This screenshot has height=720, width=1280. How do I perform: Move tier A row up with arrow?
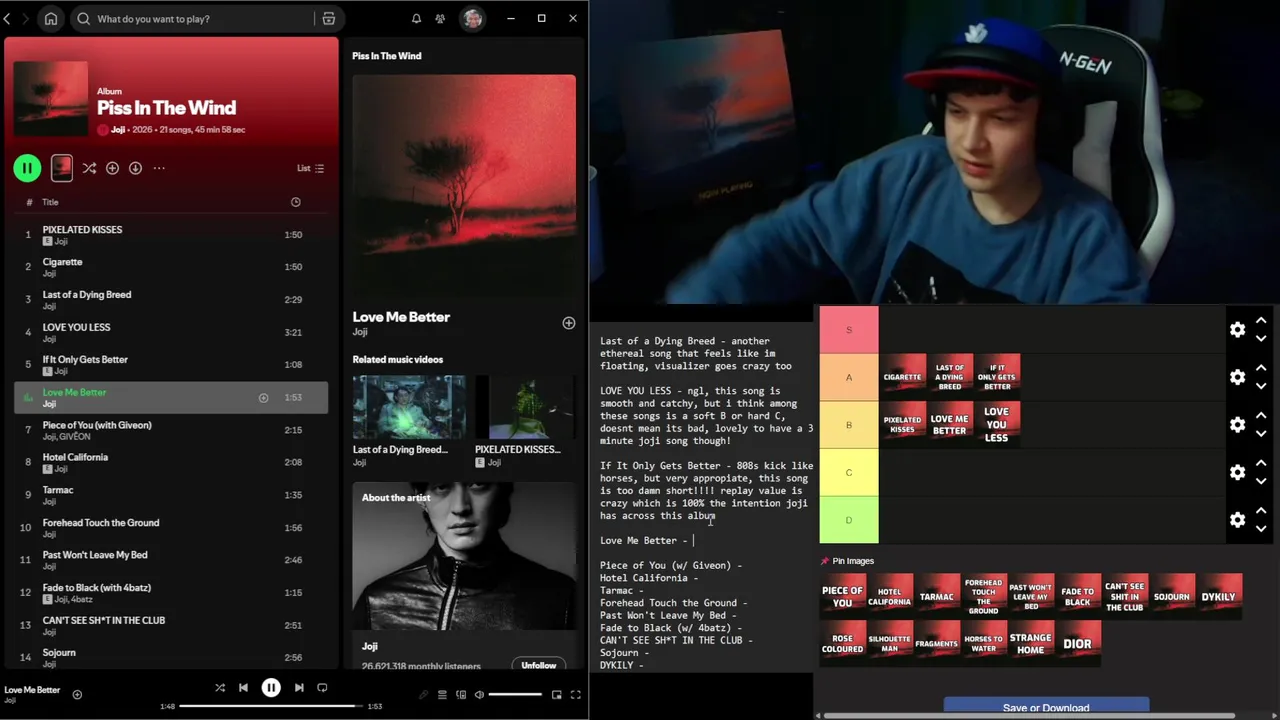click(1261, 368)
